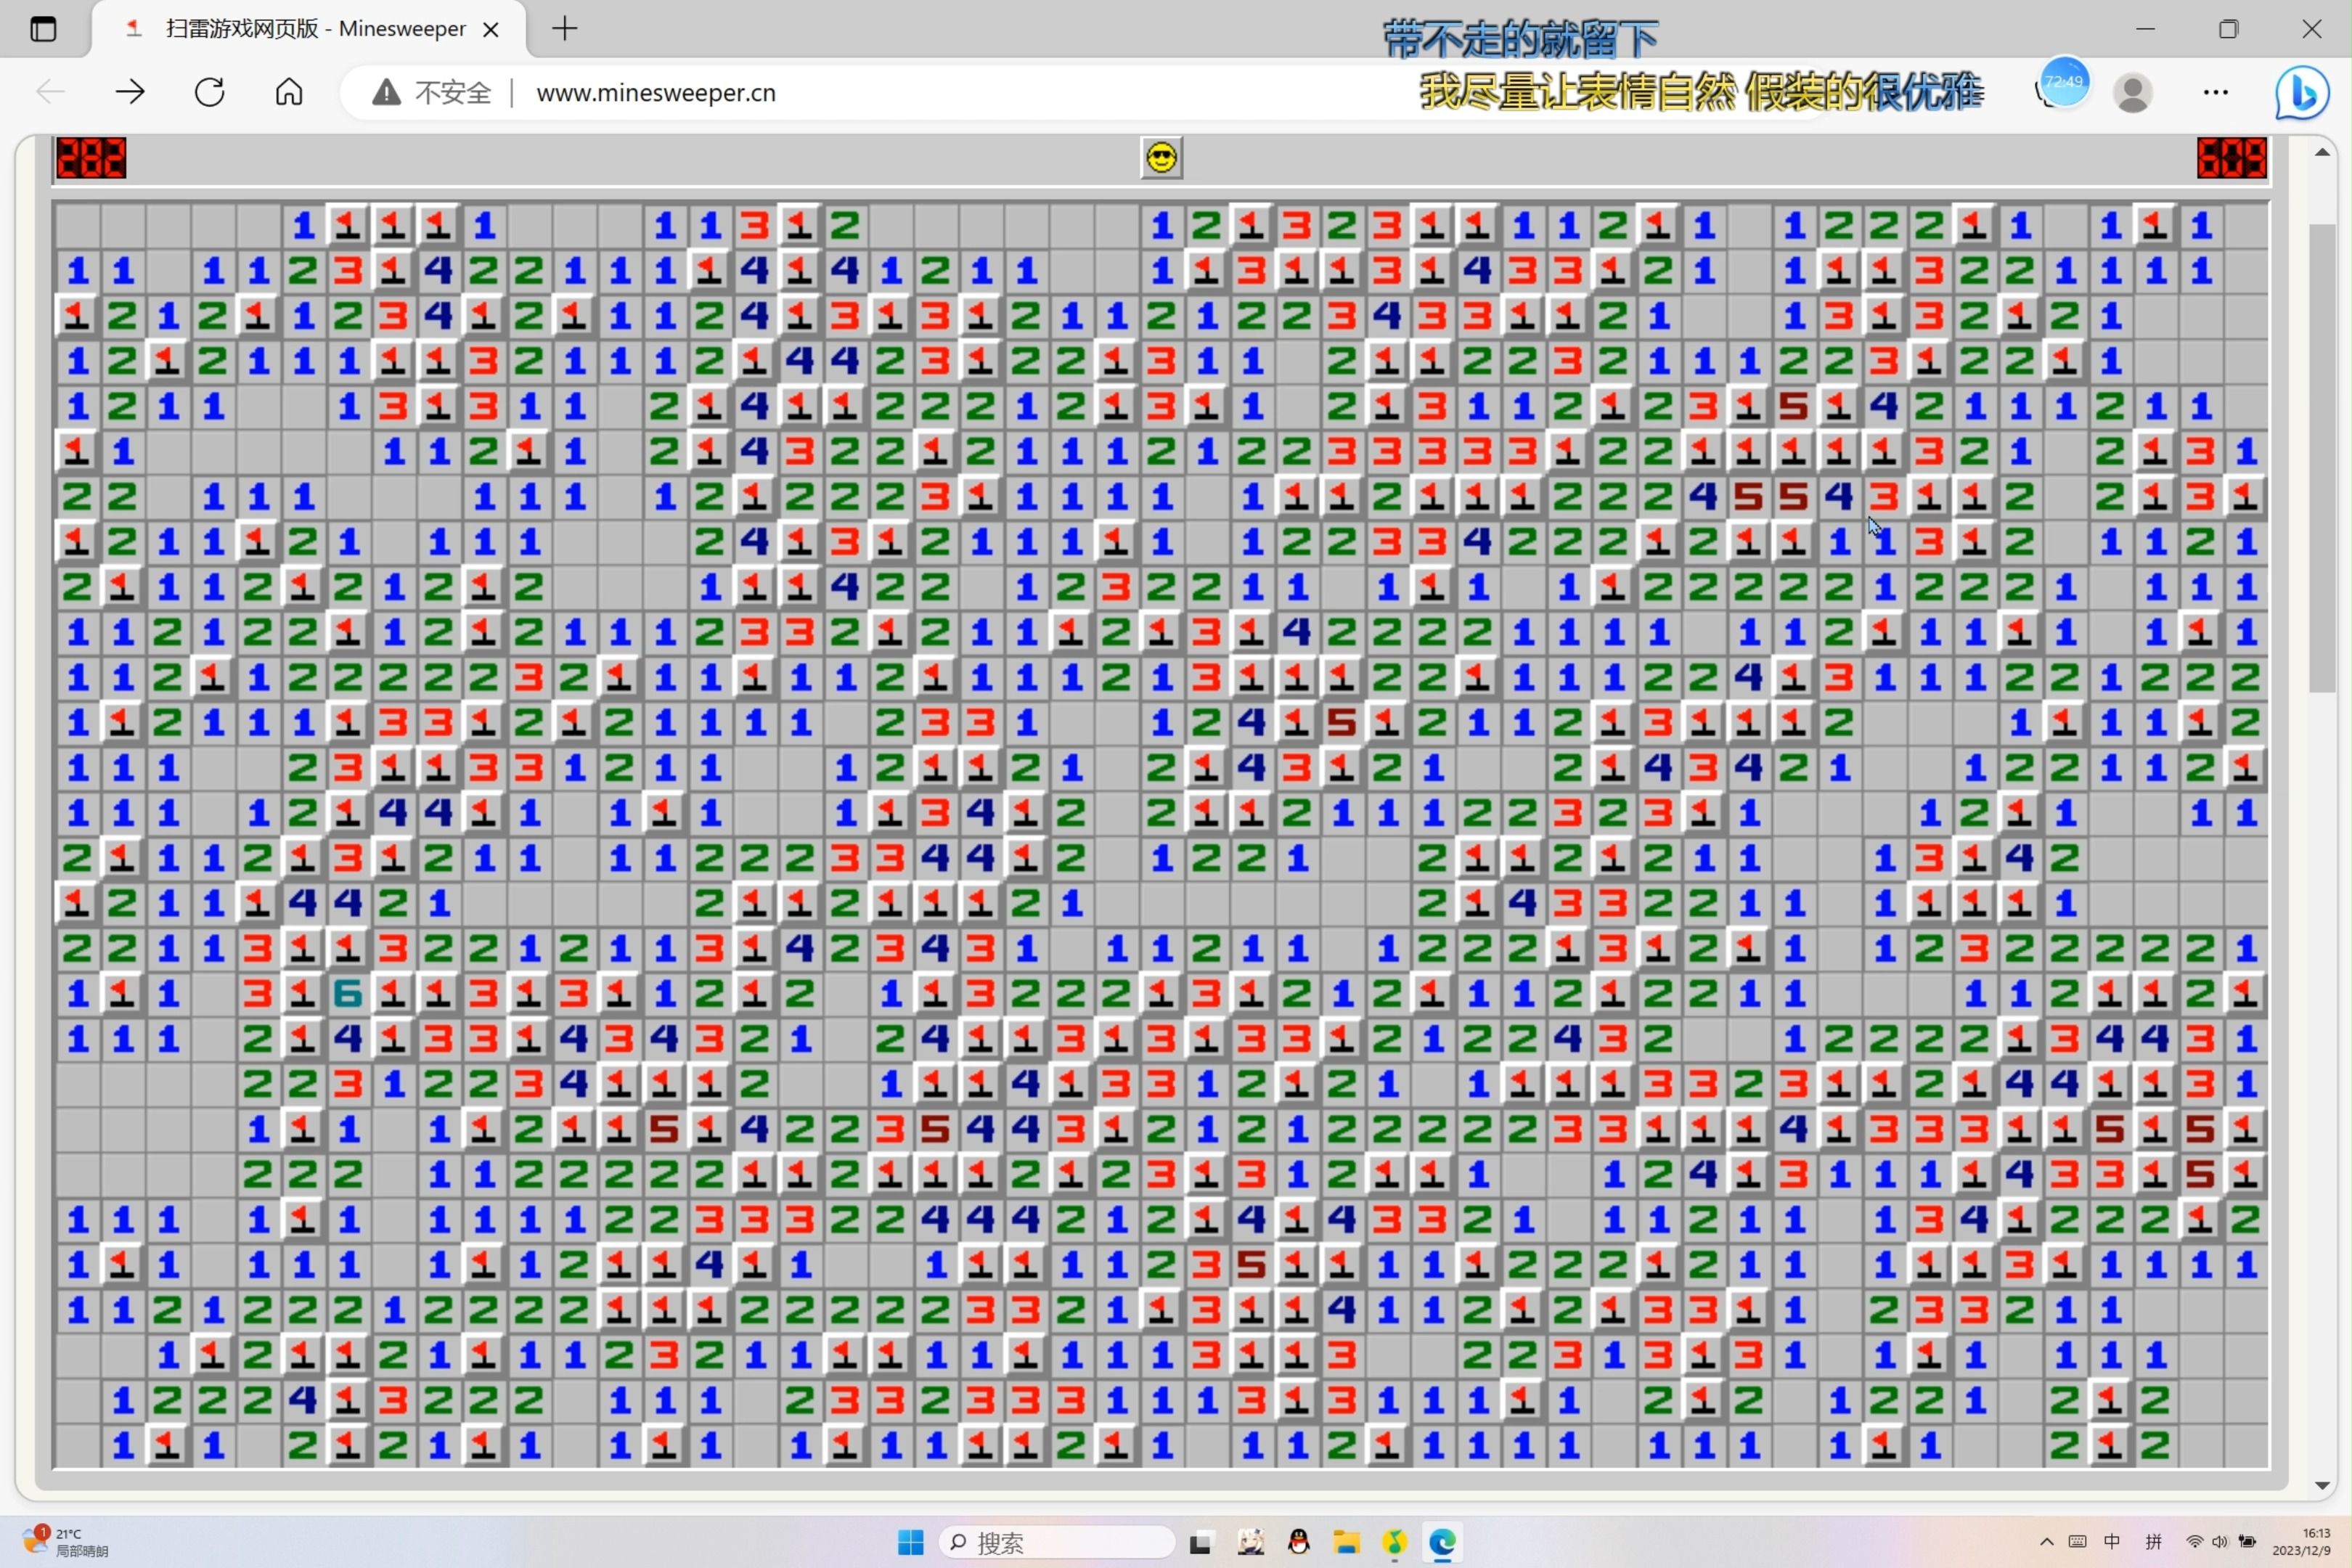This screenshot has height=1568, width=2352.
Task: Toggle the 中 input language indicator
Action: pyautogui.click(x=2112, y=1541)
